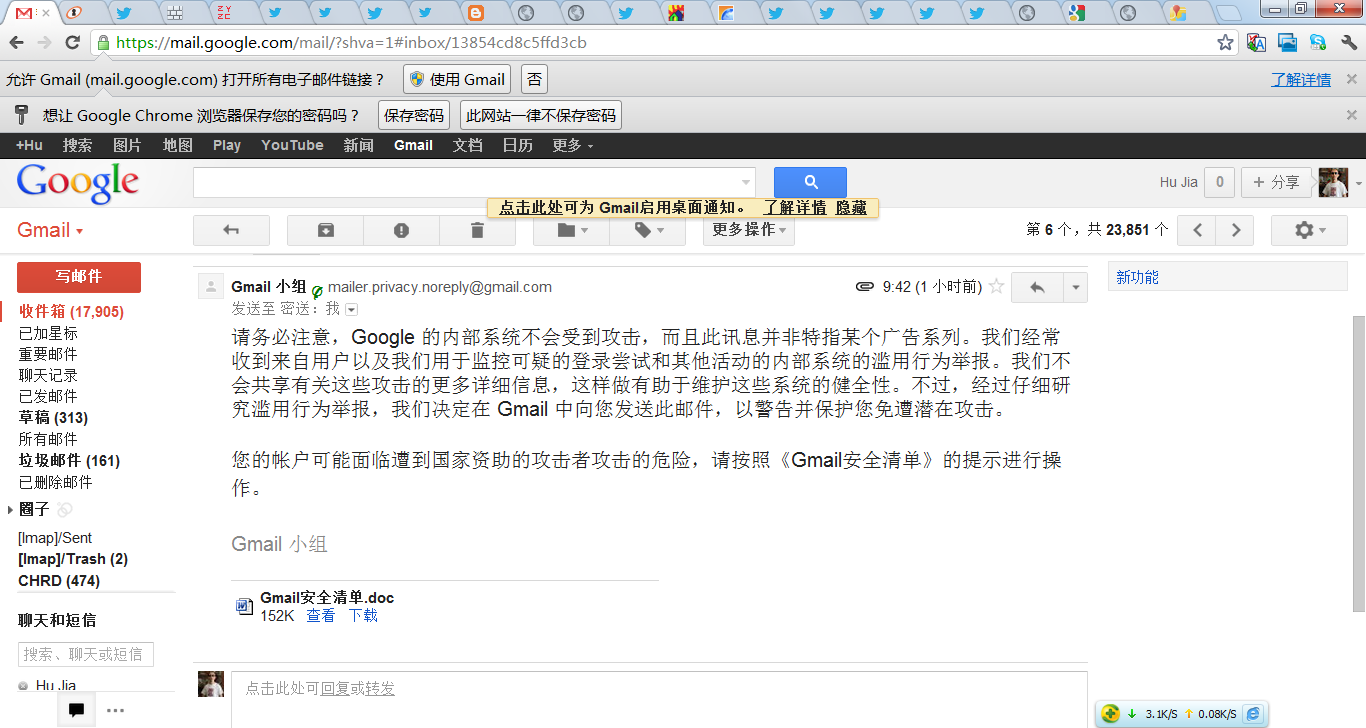Screen dimensions: 1366x728
Task: Open Labels tag dropdown
Action: [x=647, y=230]
